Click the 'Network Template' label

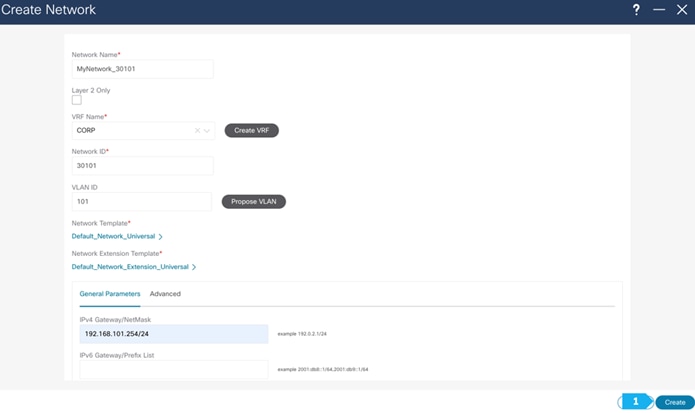point(100,223)
